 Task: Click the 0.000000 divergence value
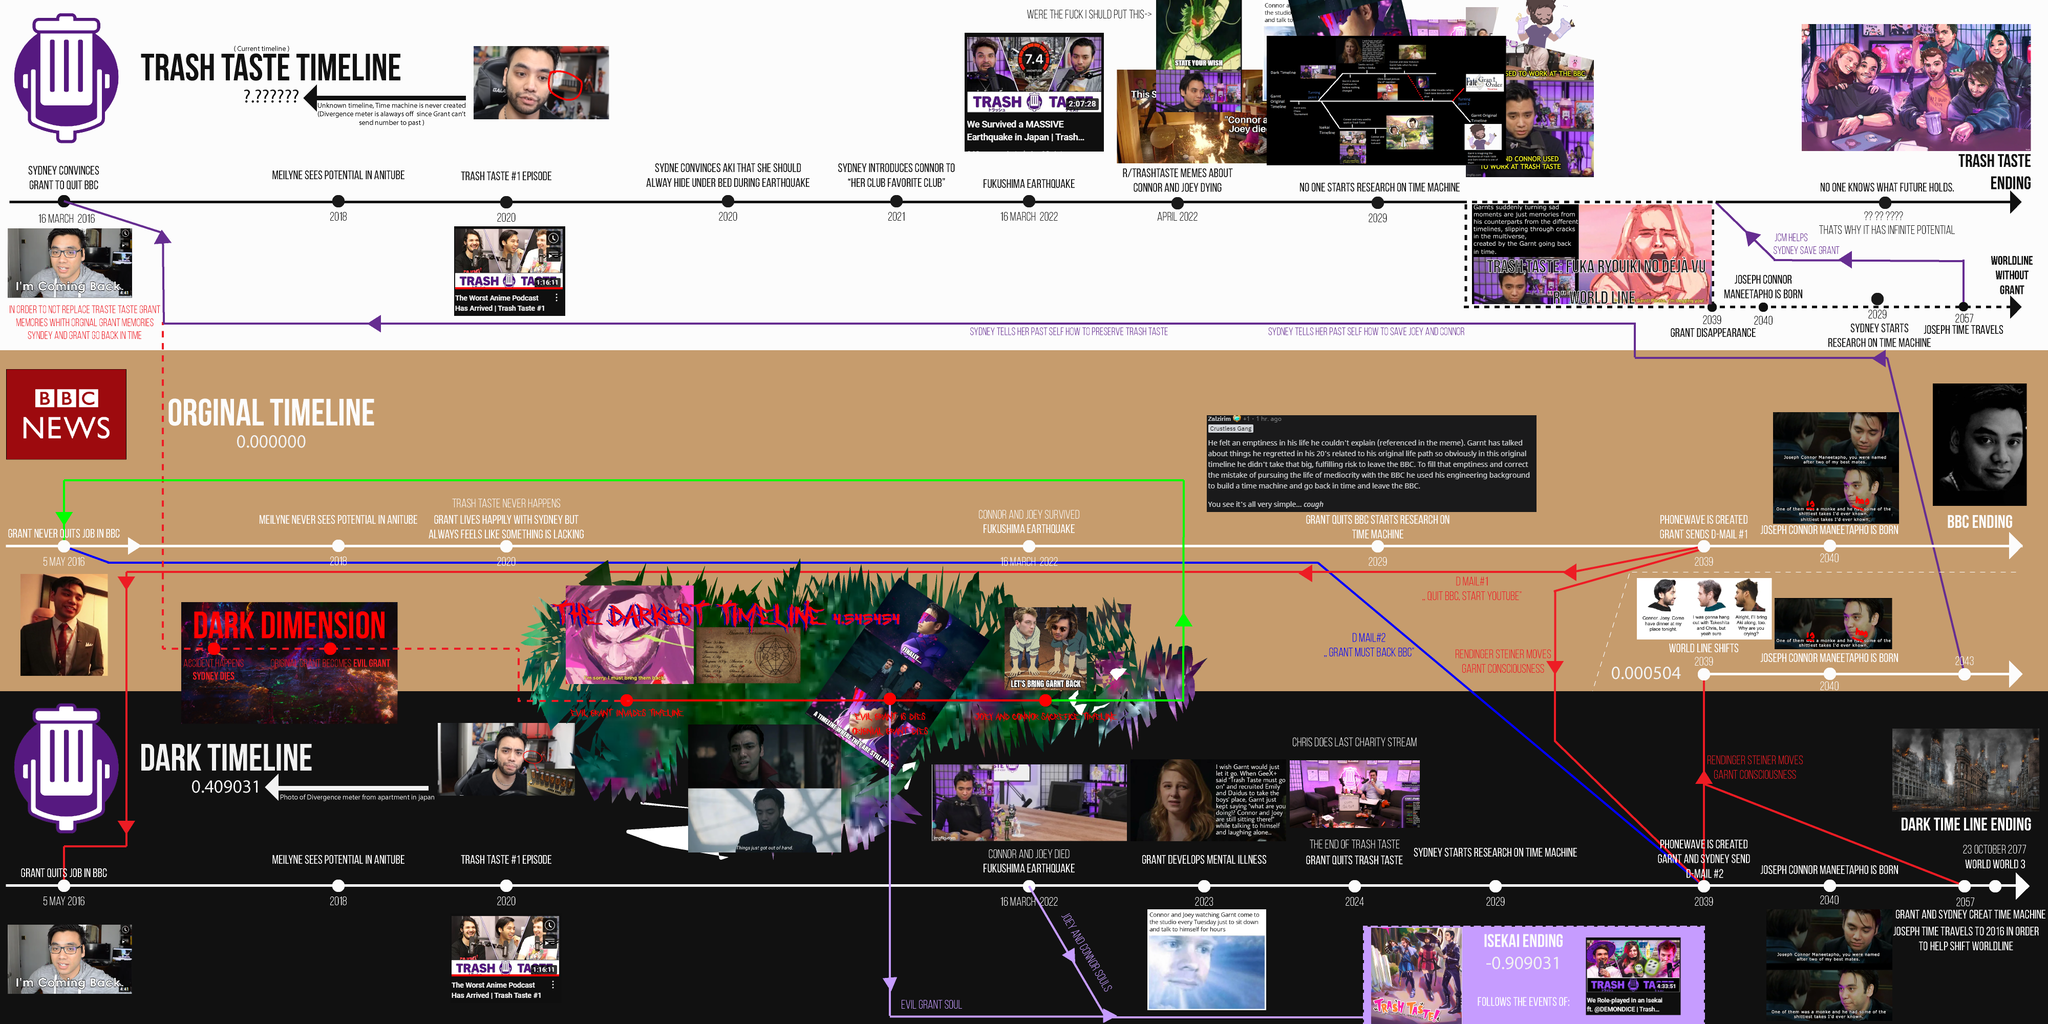271,442
